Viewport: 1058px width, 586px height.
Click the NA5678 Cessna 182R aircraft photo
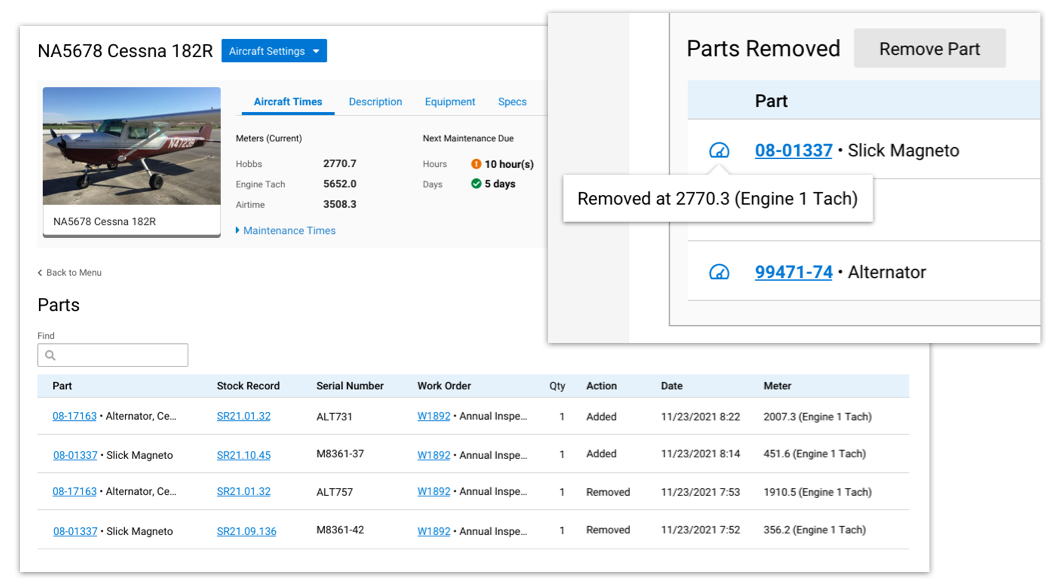[131, 145]
